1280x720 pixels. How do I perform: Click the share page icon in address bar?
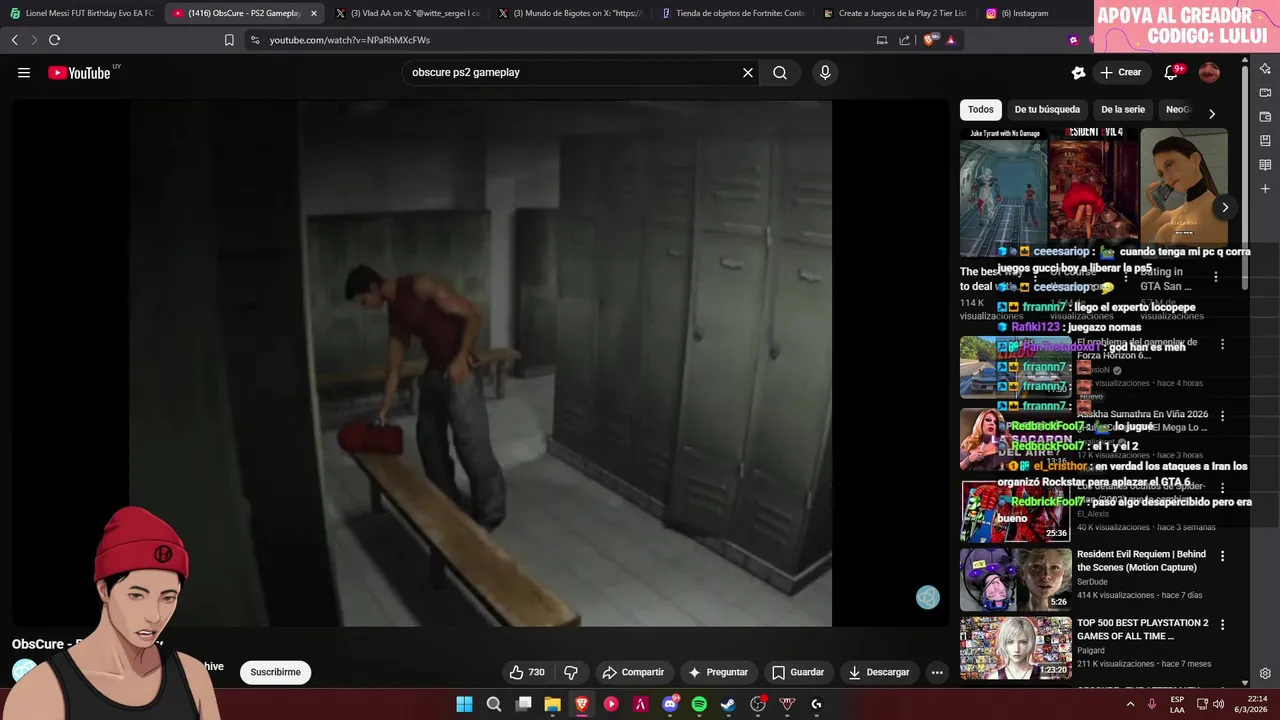904,40
